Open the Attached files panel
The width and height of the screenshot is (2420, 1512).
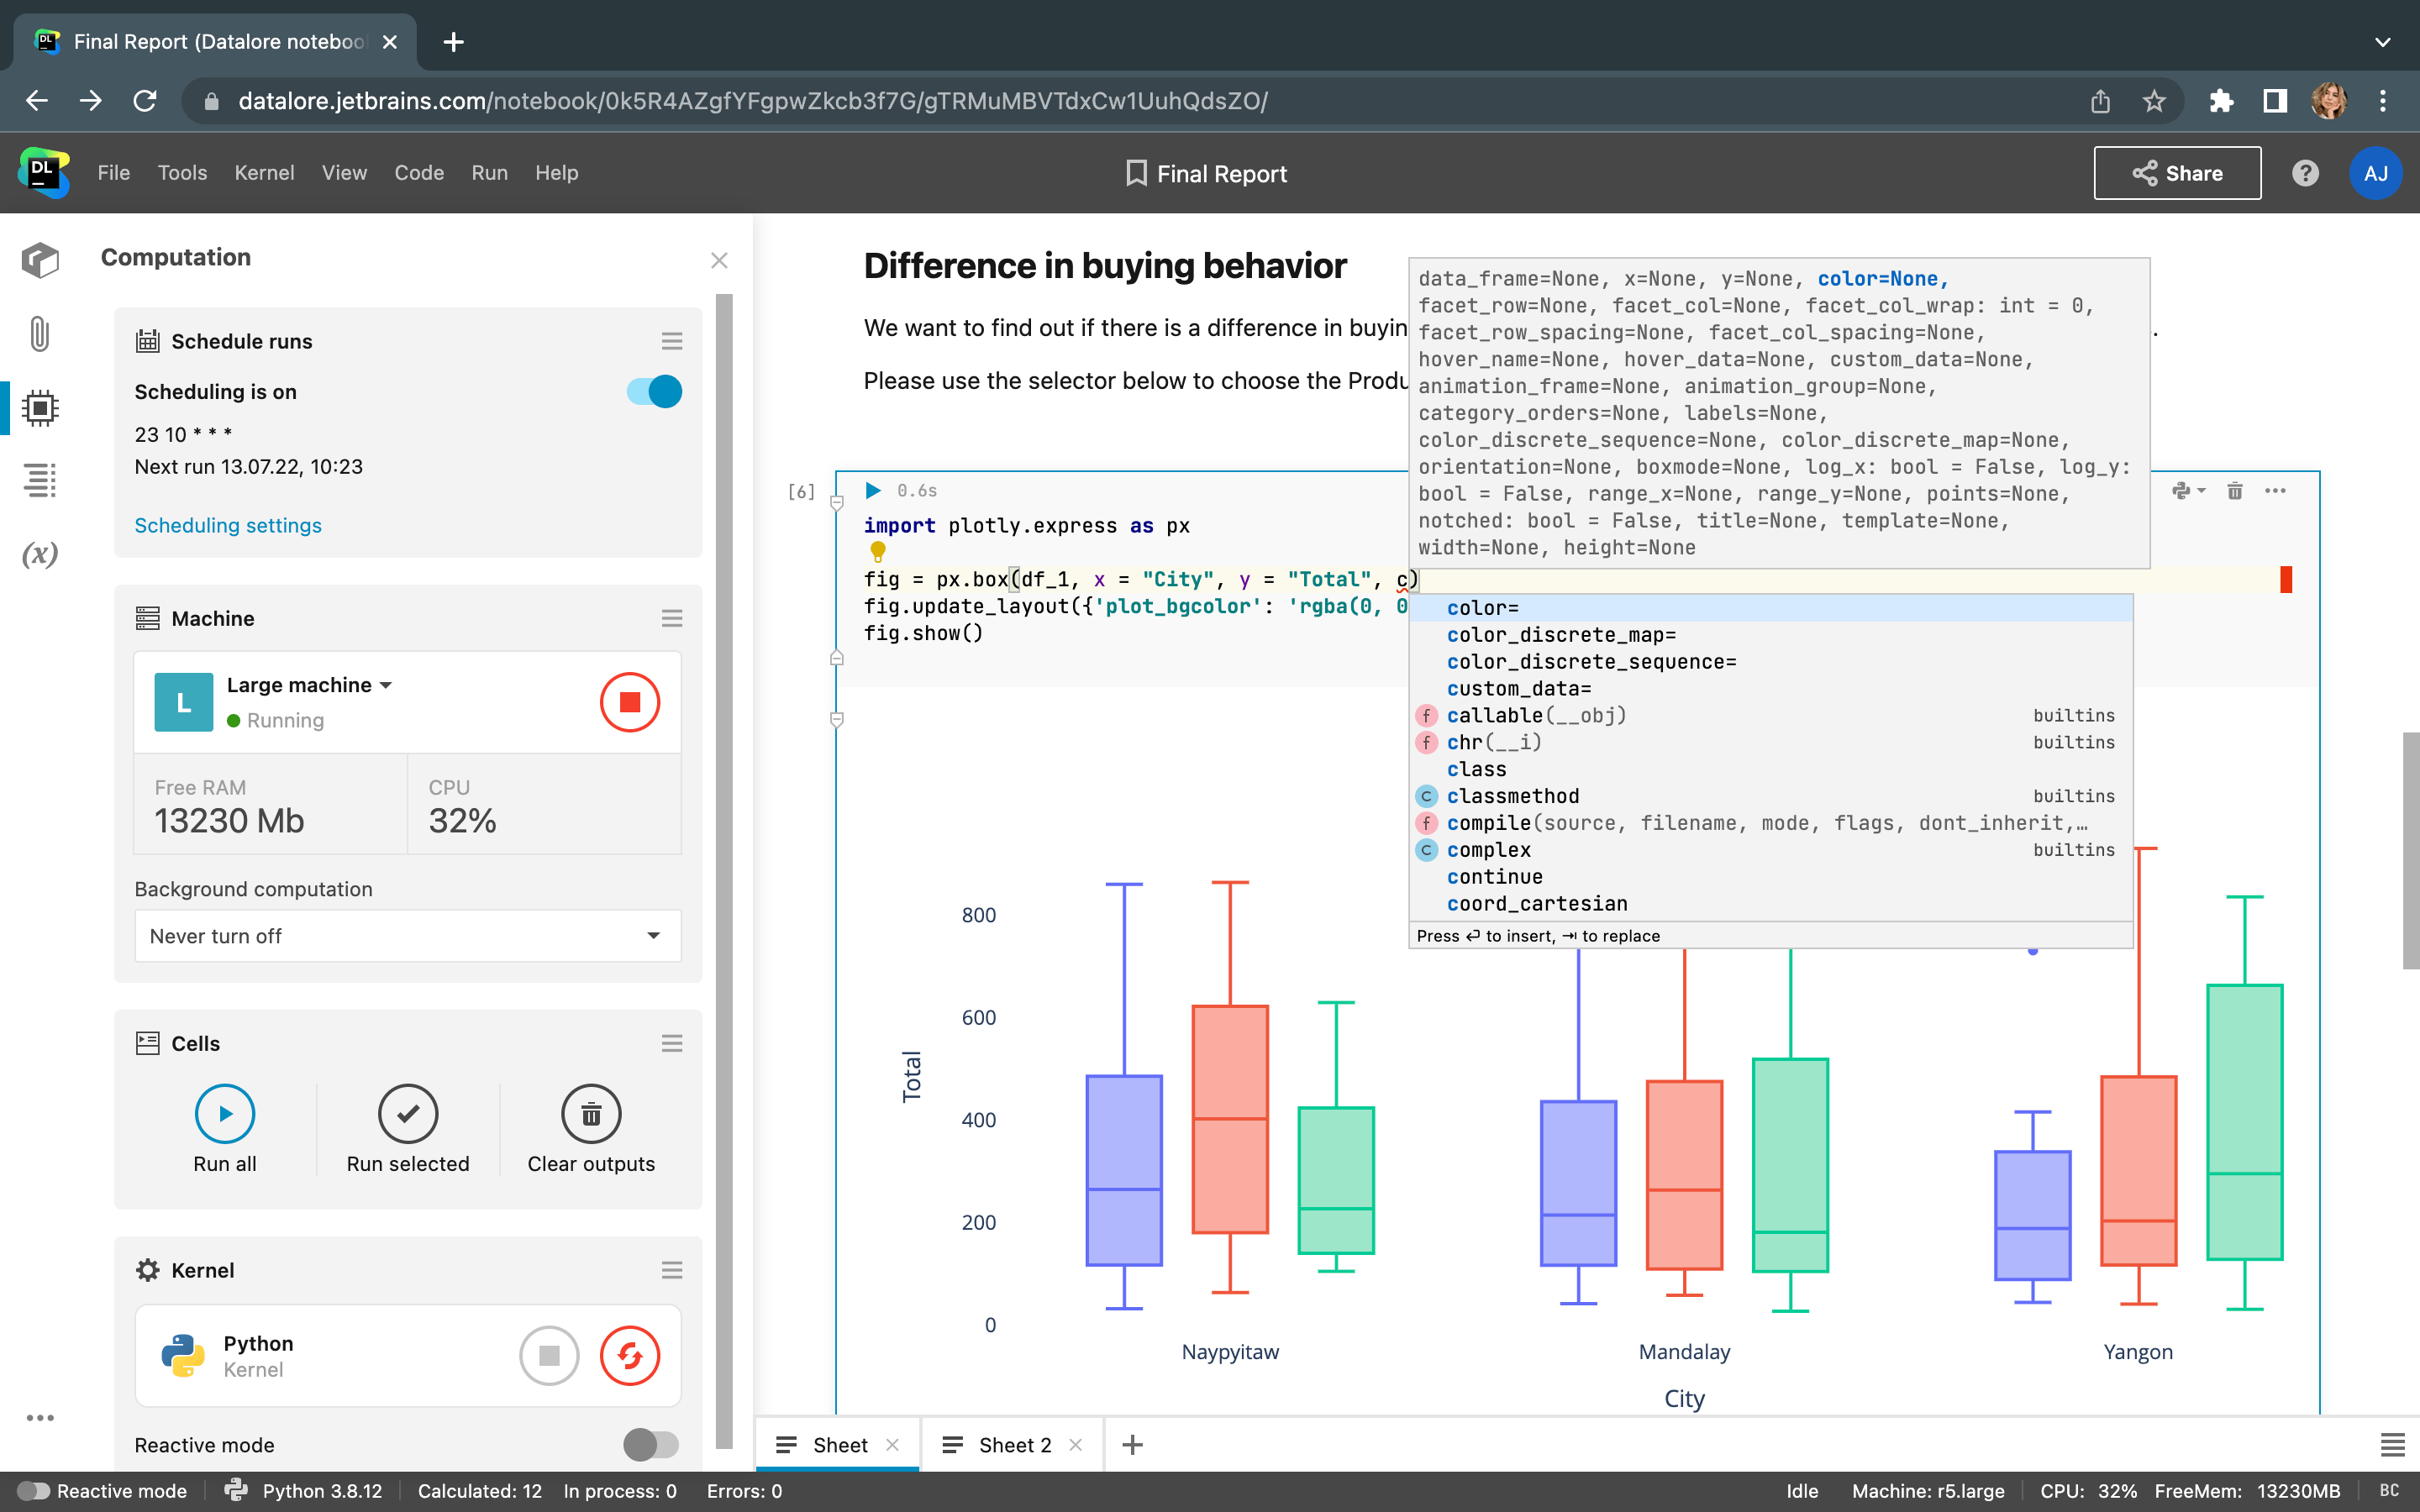pos(40,334)
